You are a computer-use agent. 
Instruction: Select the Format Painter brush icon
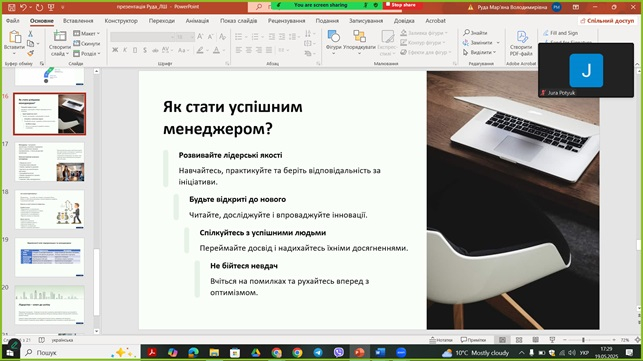[x=30, y=53]
